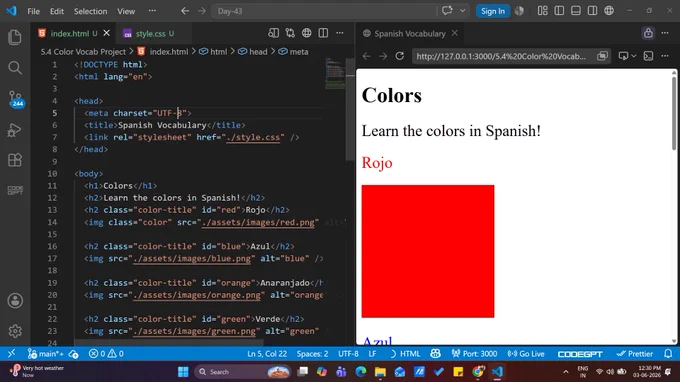Click the main branch in status bar

pos(45,354)
